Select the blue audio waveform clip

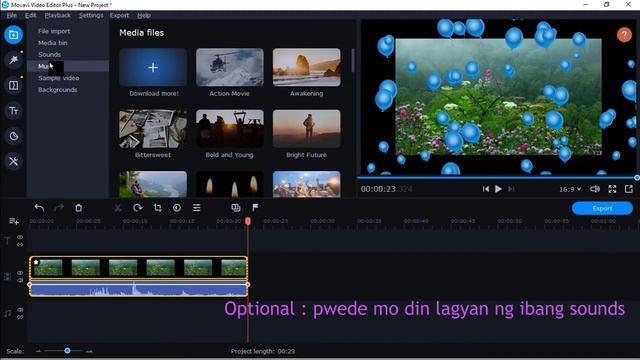138,289
